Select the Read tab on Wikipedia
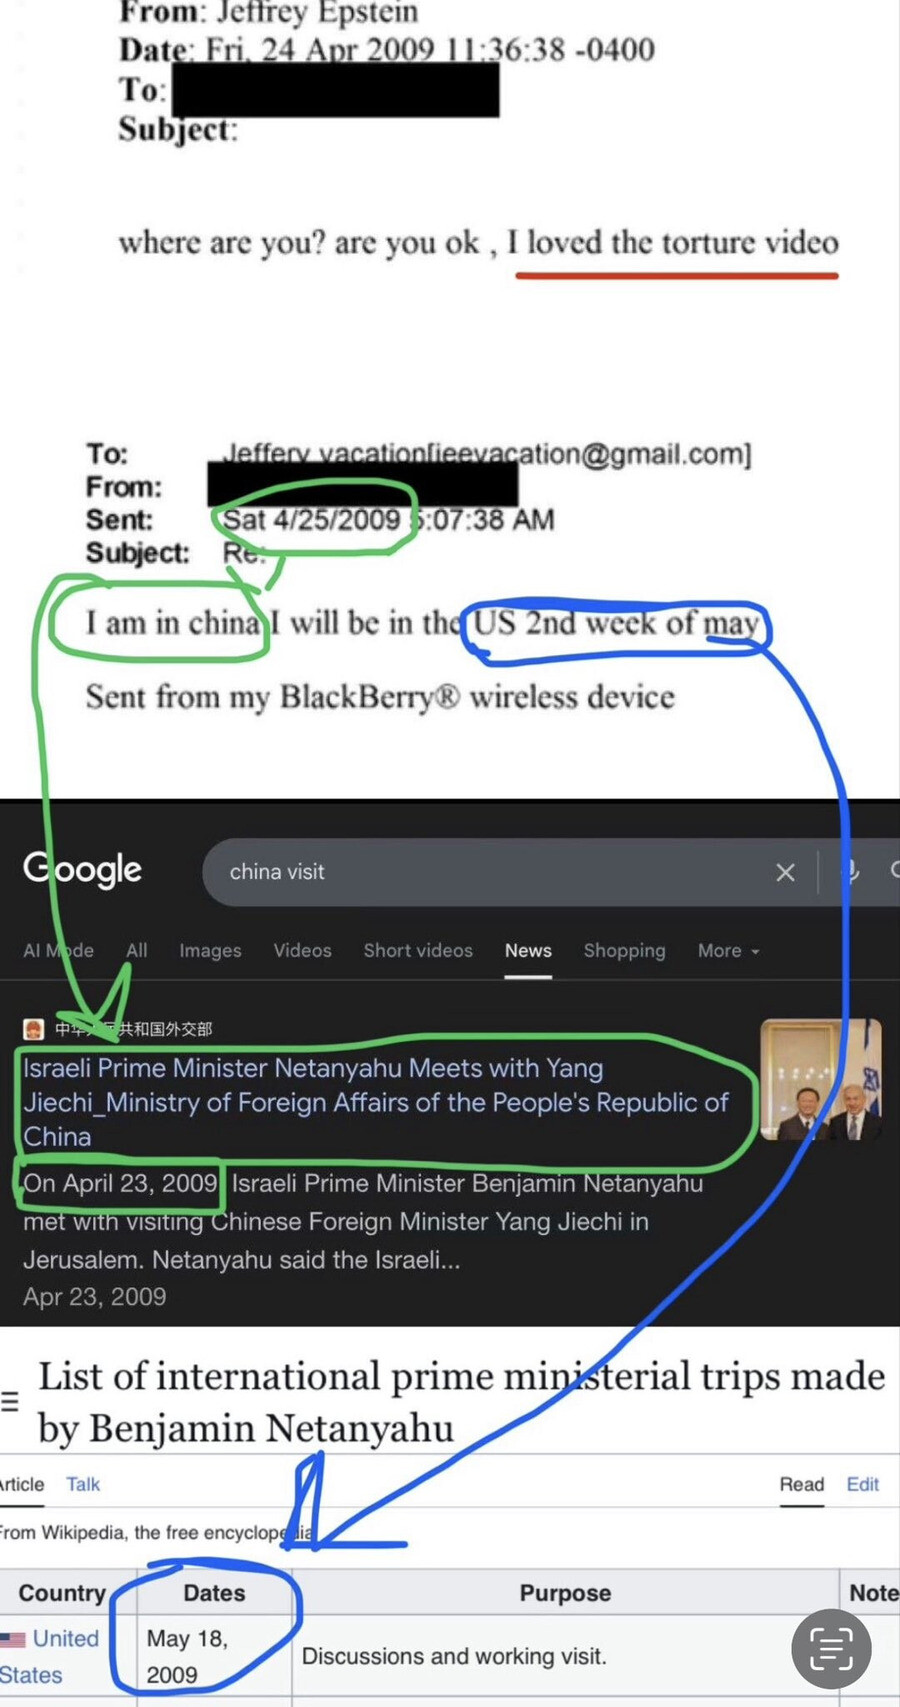Image resolution: width=900 pixels, height=1707 pixels. point(802,1484)
